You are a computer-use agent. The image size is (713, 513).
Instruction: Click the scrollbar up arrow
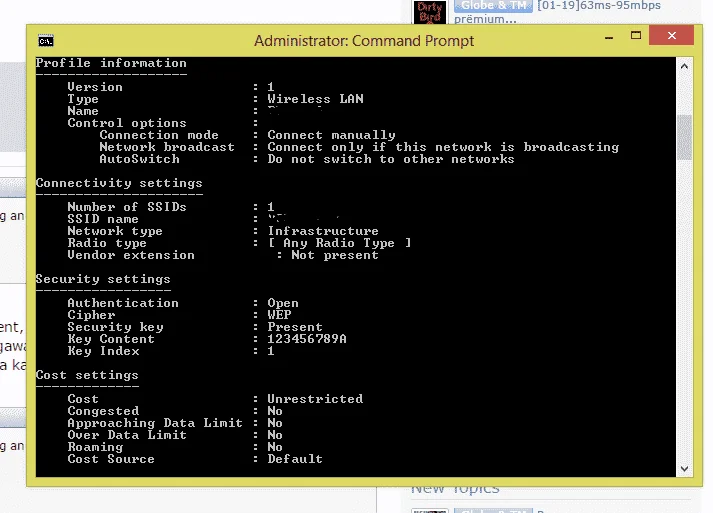pos(684,66)
